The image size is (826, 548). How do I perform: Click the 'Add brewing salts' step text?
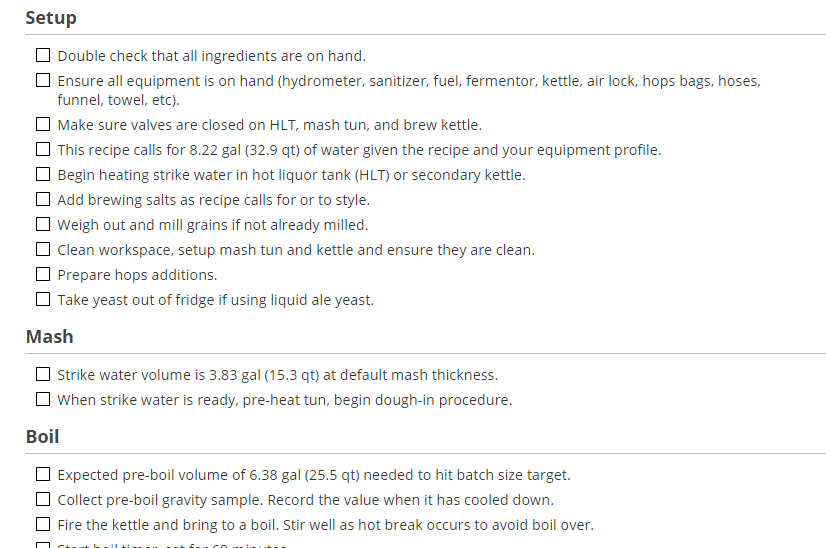pyautogui.click(x=213, y=200)
